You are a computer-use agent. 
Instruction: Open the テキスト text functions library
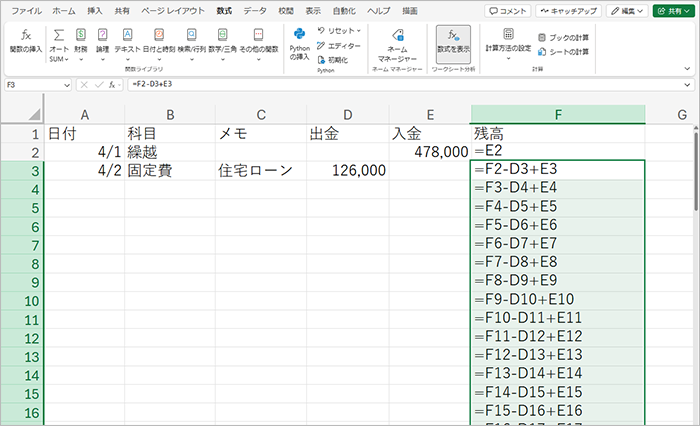(127, 45)
